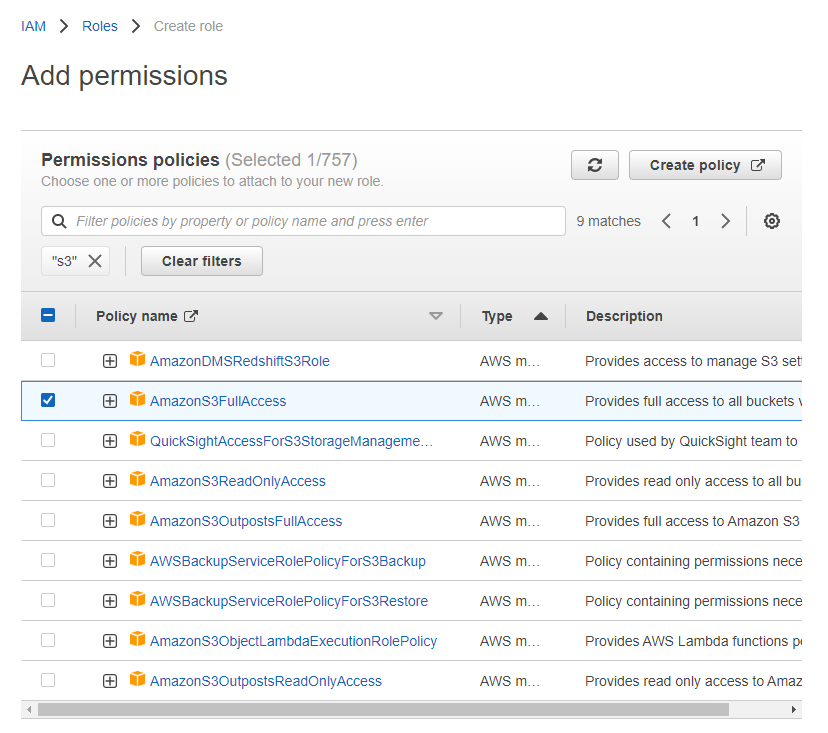Click the "Create role" breadcrumb text

(188, 26)
